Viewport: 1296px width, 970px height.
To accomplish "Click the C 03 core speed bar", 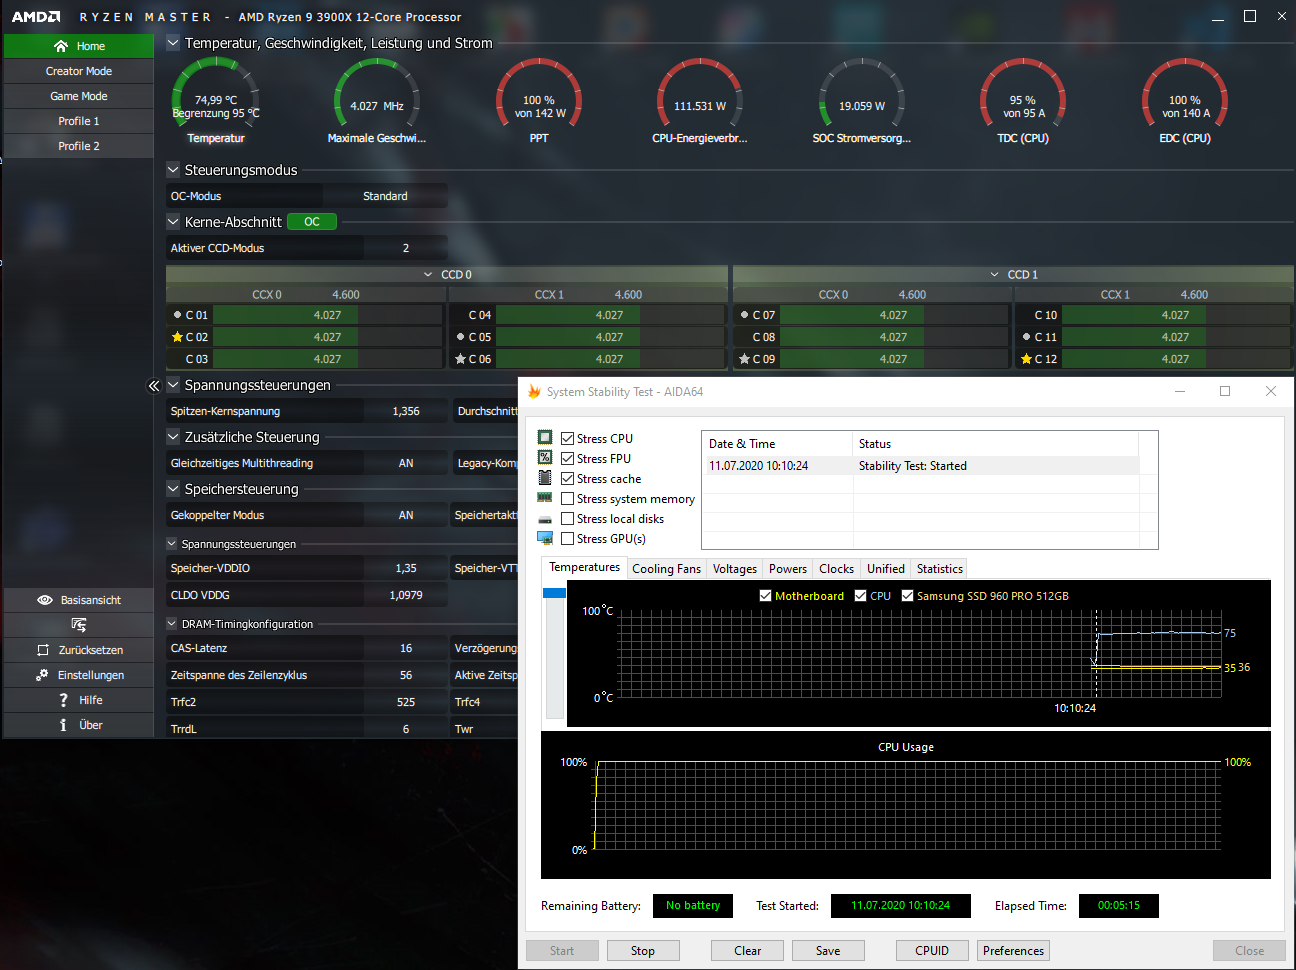I will point(327,359).
